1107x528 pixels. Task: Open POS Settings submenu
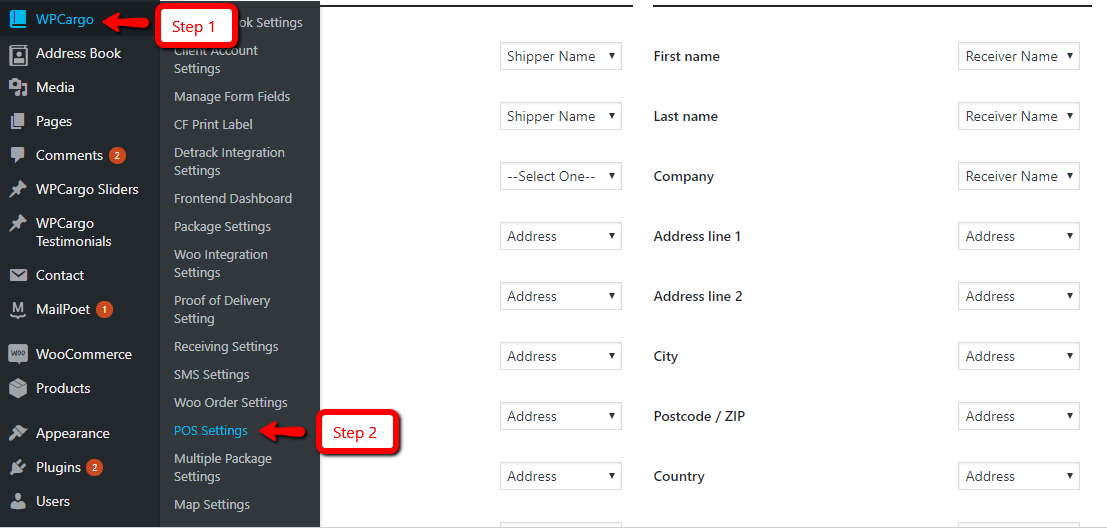[210, 431]
